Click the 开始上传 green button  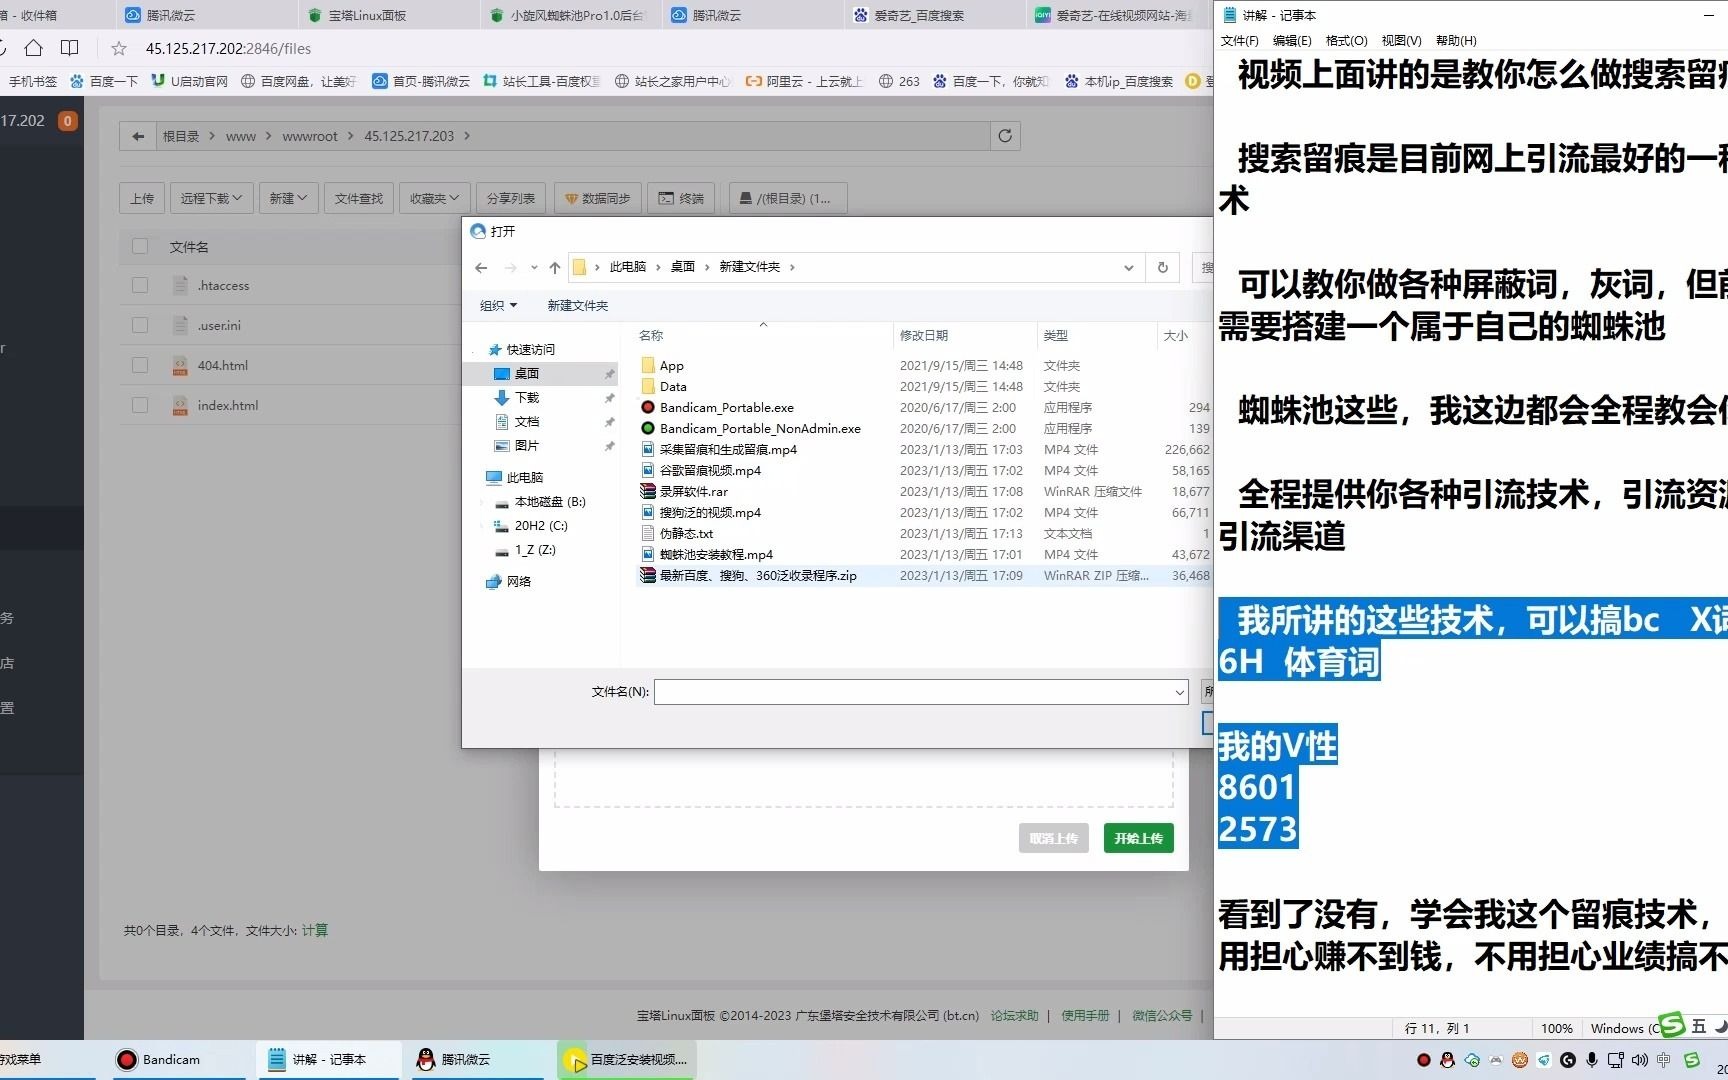pyautogui.click(x=1138, y=838)
